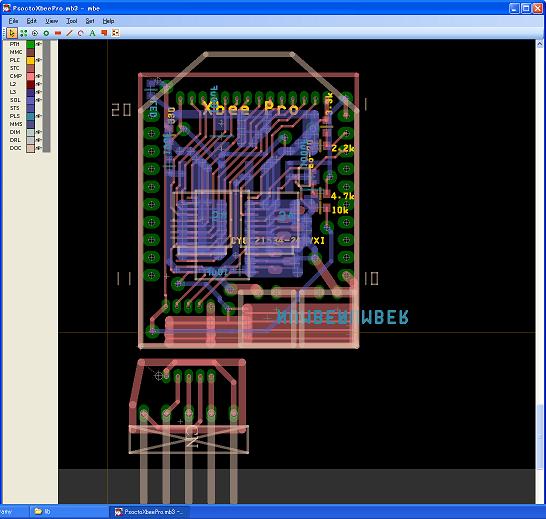Toggle the -F- marker on PLC layer
546x519 pixels.
coord(39,60)
